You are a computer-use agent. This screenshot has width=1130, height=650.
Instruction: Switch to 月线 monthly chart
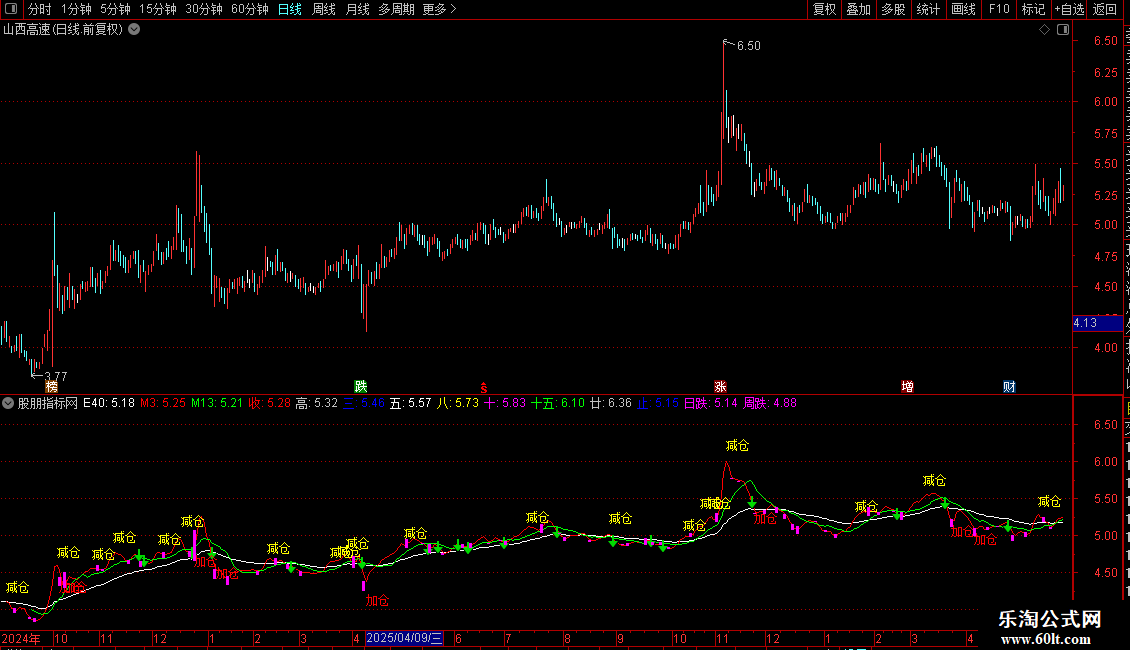coord(357,9)
